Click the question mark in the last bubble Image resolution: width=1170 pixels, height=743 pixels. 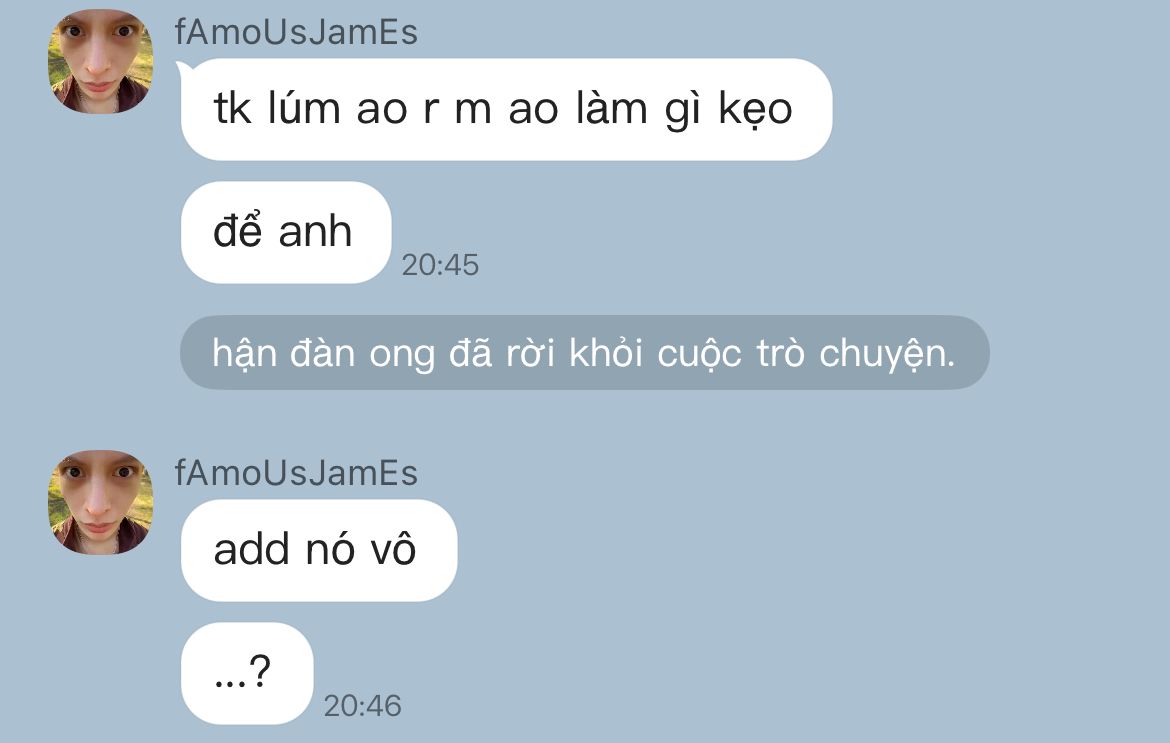260,671
